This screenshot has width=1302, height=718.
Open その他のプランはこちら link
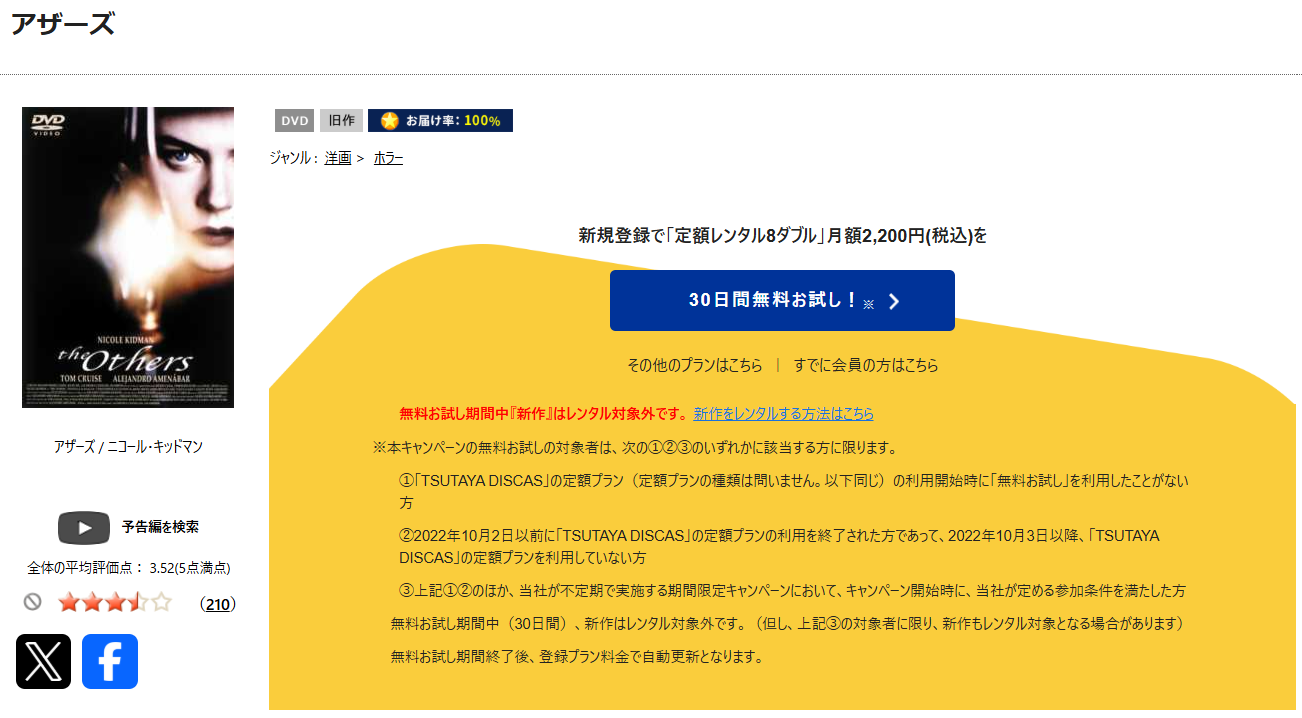click(x=695, y=365)
